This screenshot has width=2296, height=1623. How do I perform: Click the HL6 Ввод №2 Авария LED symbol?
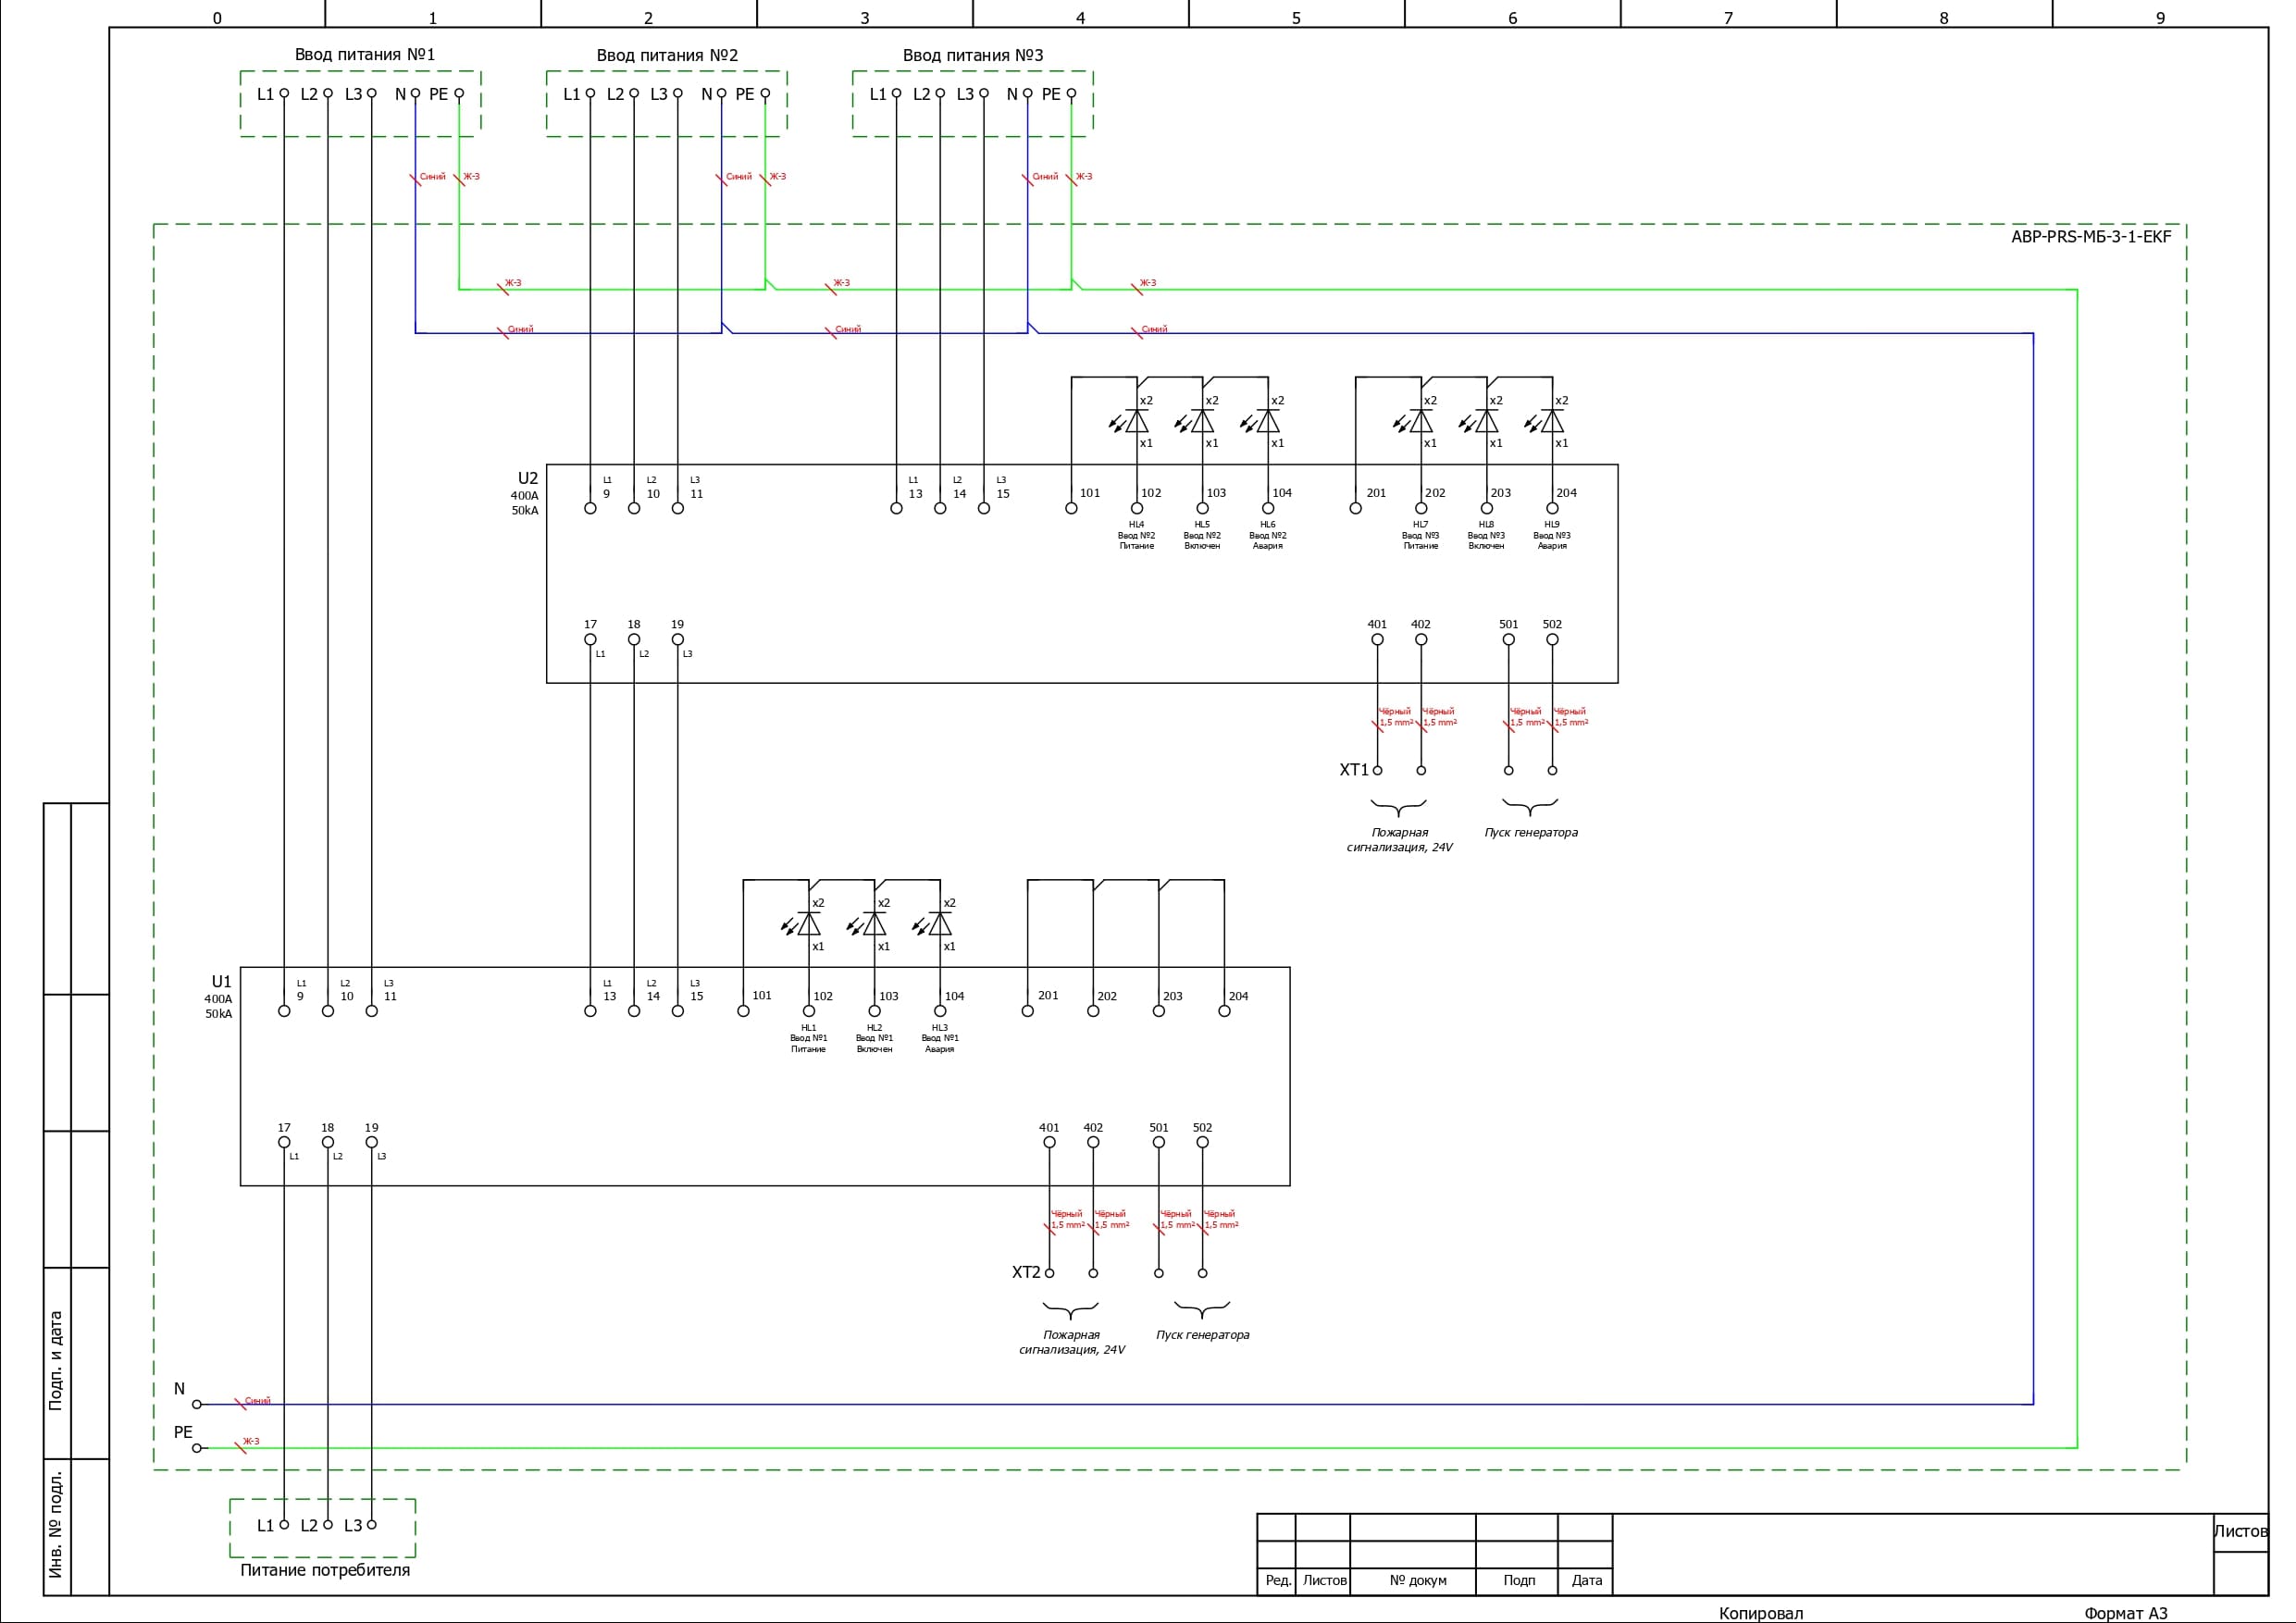[x=1267, y=422]
